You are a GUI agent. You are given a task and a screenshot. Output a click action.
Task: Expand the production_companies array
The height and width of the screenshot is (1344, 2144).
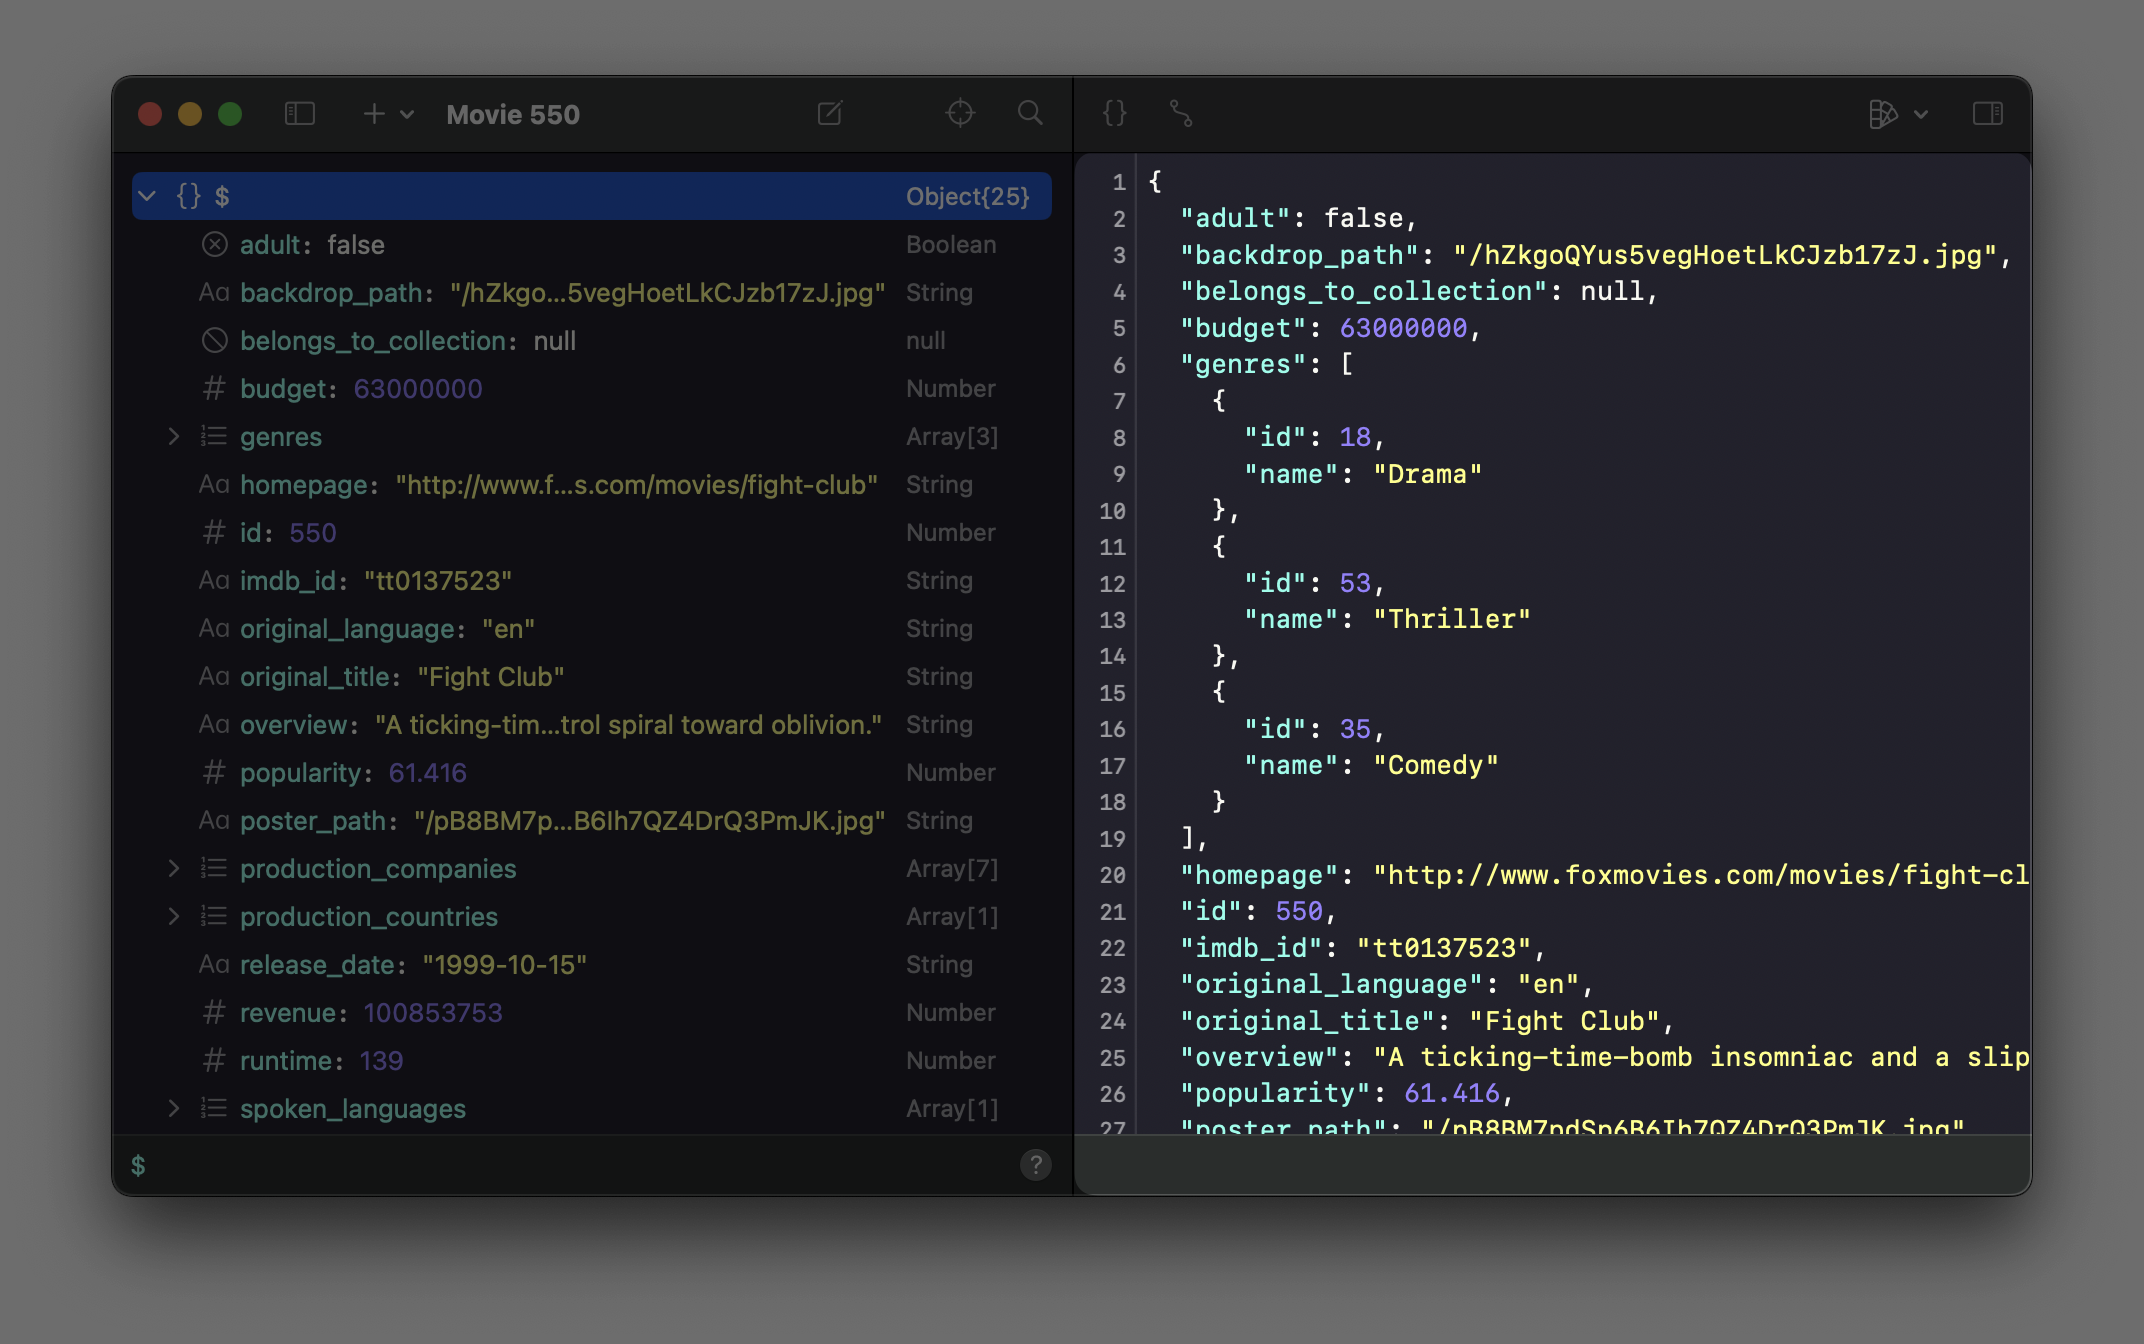click(176, 868)
